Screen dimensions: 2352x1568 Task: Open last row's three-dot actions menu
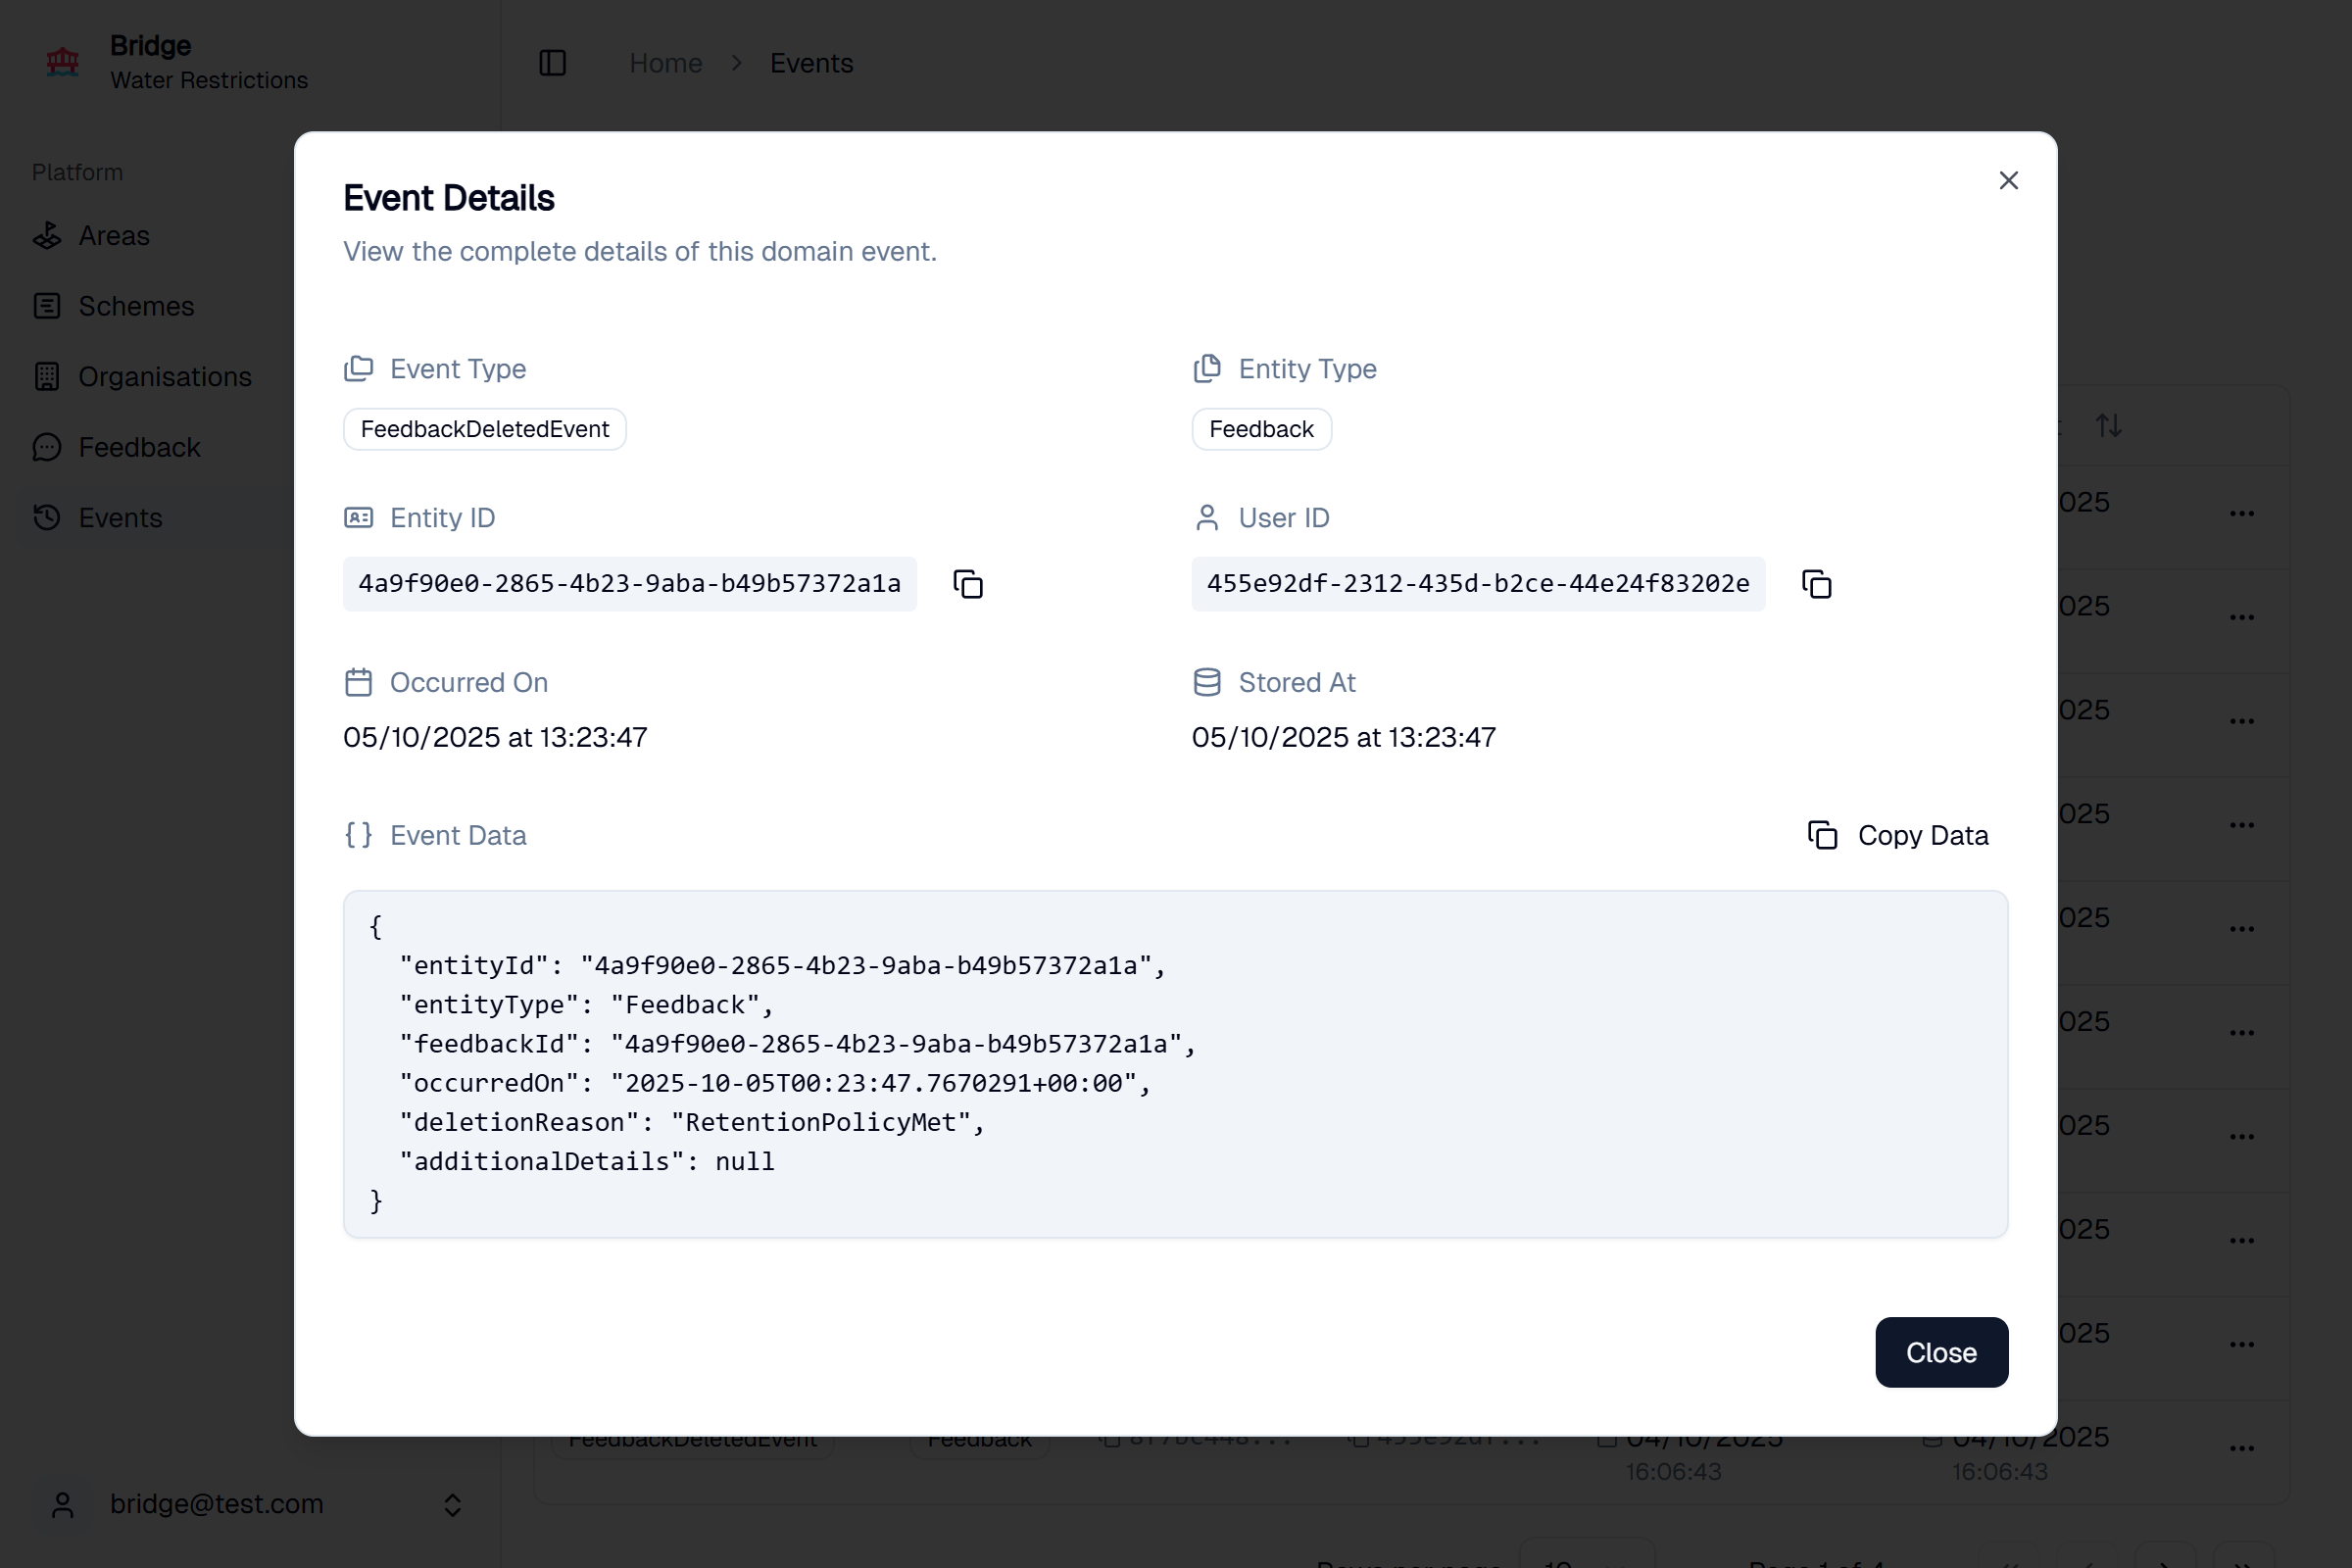2241,1448
